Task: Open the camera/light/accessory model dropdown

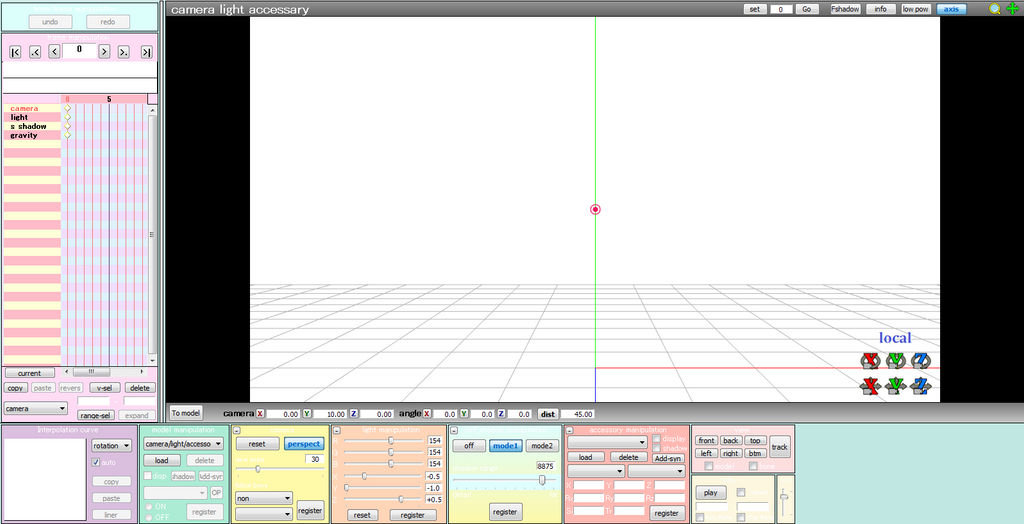Action: pyautogui.click(x=184, y=444)
